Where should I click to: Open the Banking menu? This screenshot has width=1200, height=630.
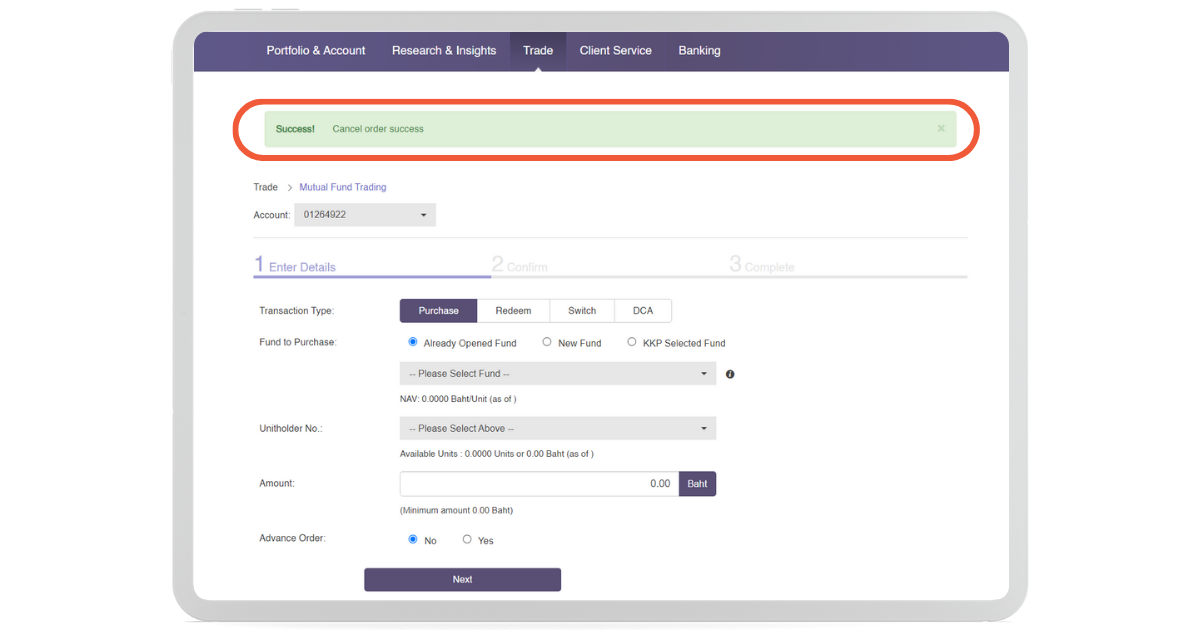(699, 51)
